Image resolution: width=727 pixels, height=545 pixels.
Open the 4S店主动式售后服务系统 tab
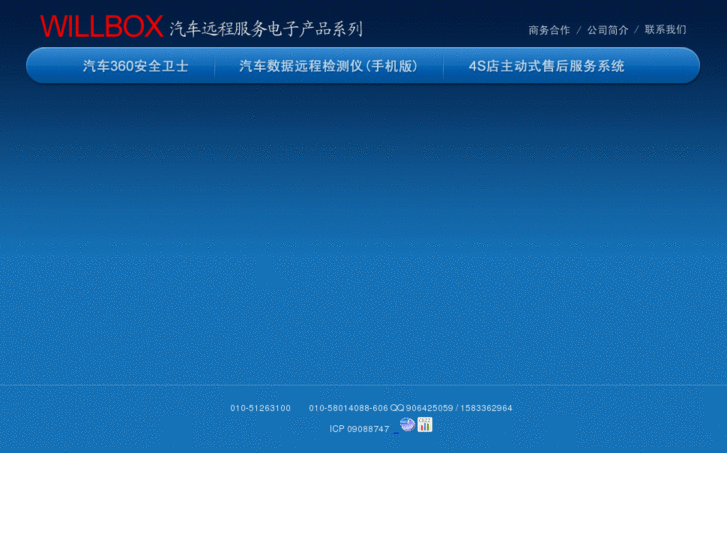click(x=547, y=66)
